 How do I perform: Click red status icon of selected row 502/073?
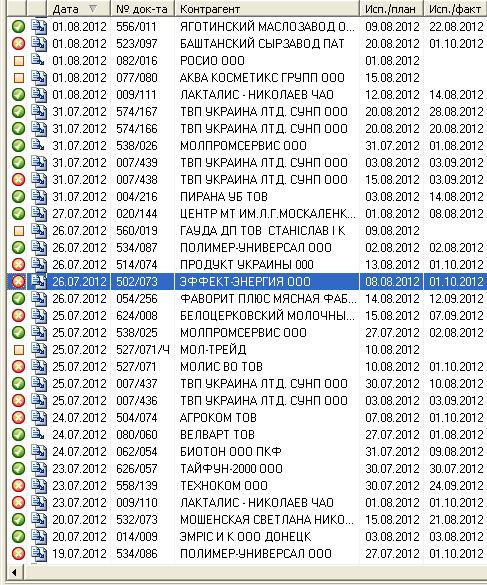pos(18,282)
